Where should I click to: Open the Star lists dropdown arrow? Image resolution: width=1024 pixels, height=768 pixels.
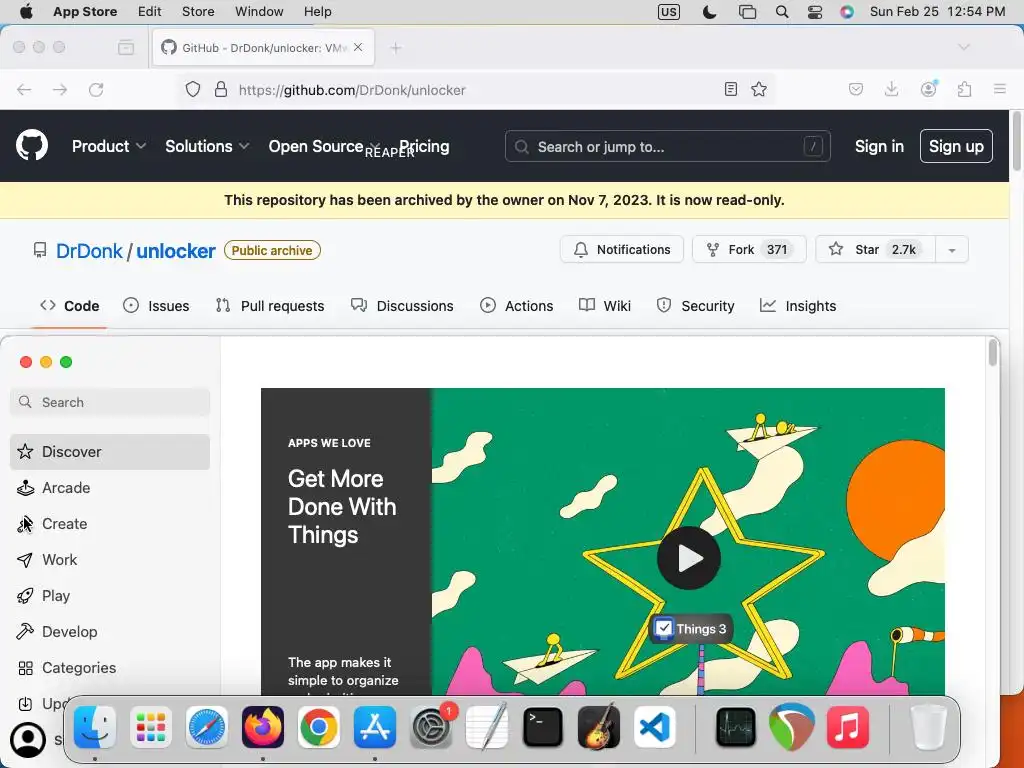point(952,249)
